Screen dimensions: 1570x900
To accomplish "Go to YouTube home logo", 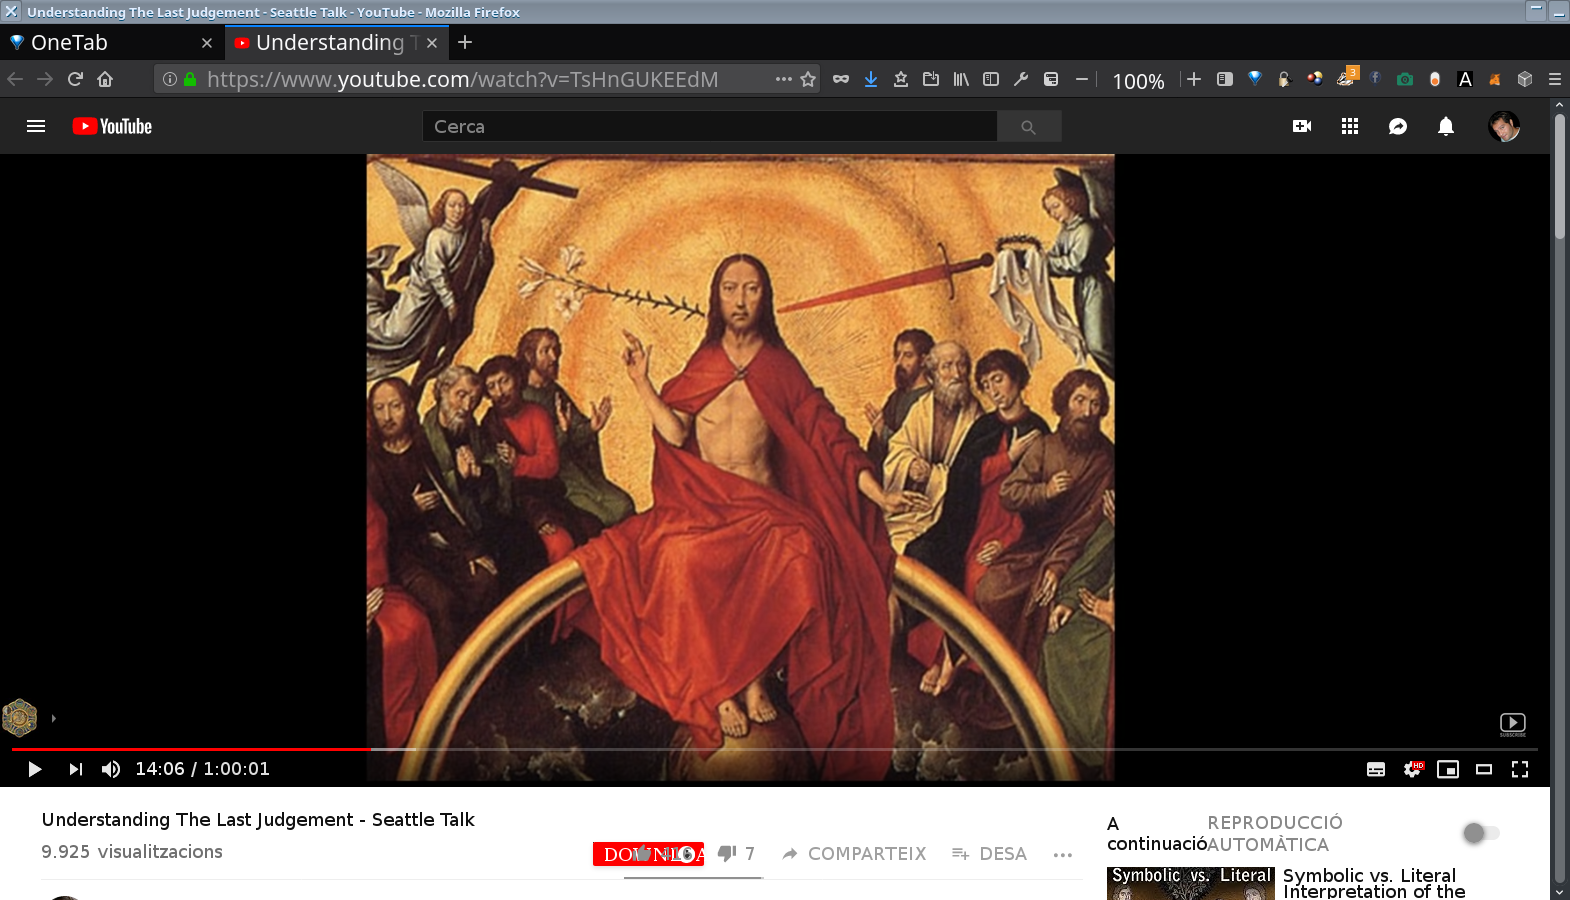I will tap(112, 126).
